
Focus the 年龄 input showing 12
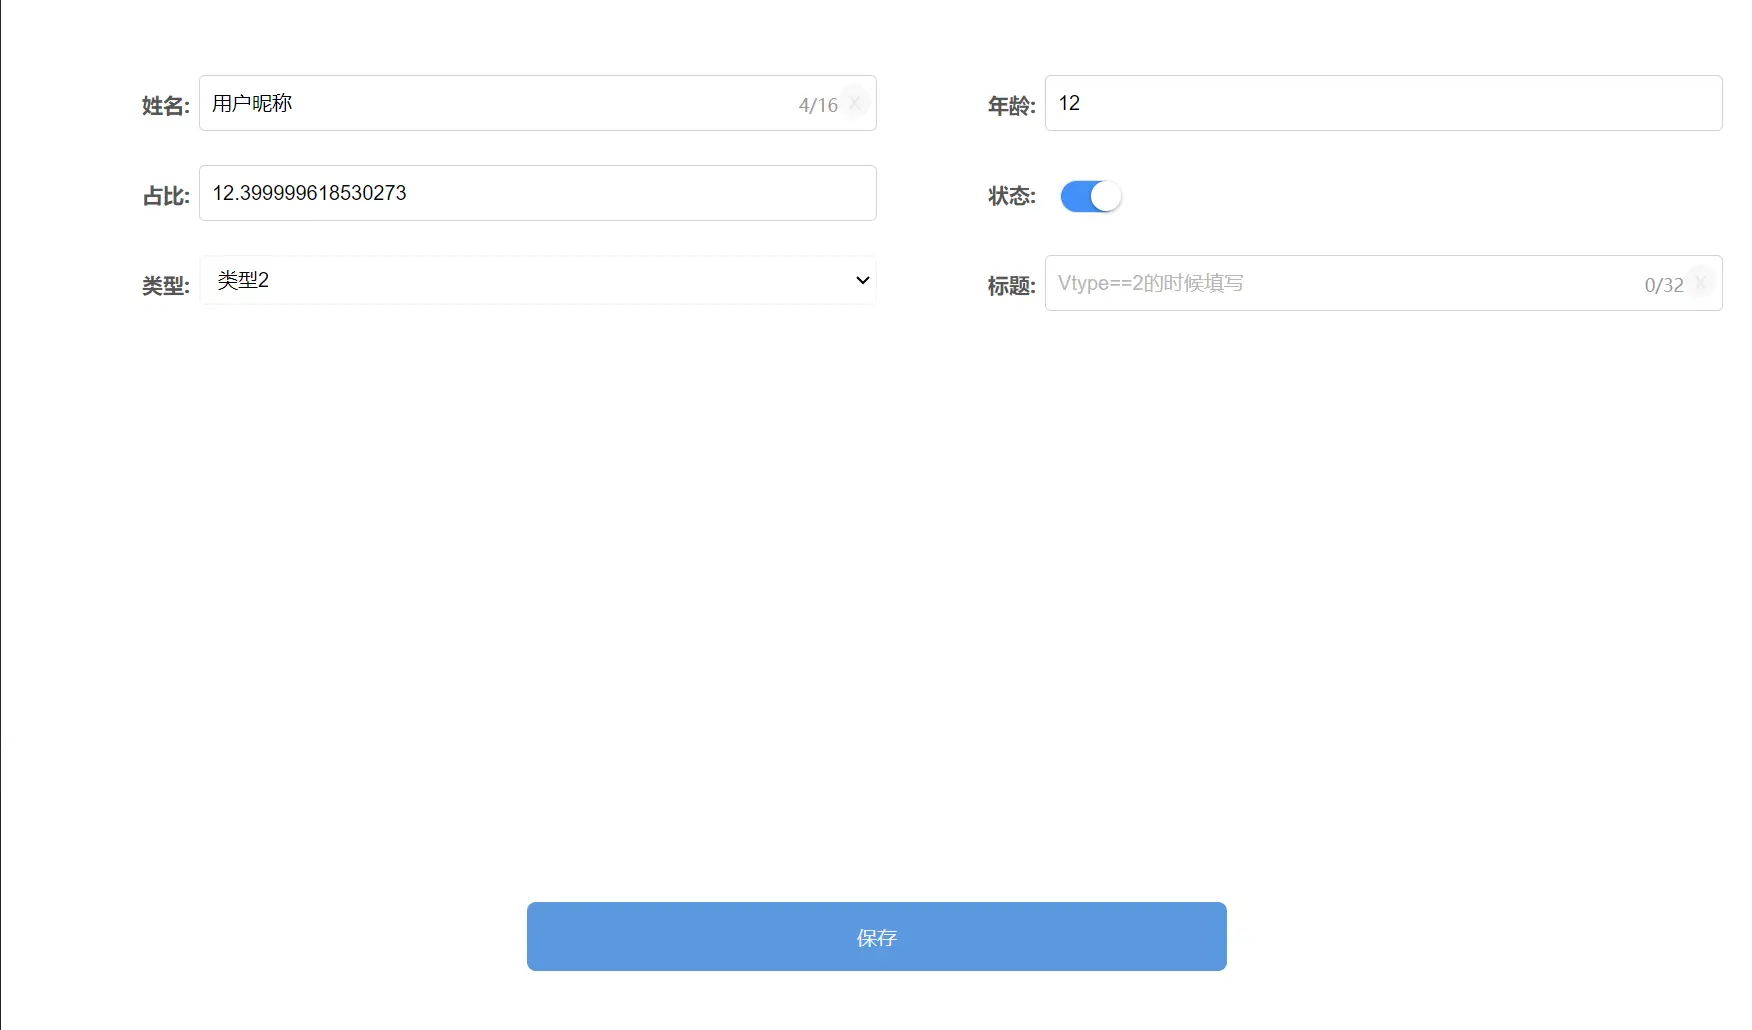point(1384,103)
